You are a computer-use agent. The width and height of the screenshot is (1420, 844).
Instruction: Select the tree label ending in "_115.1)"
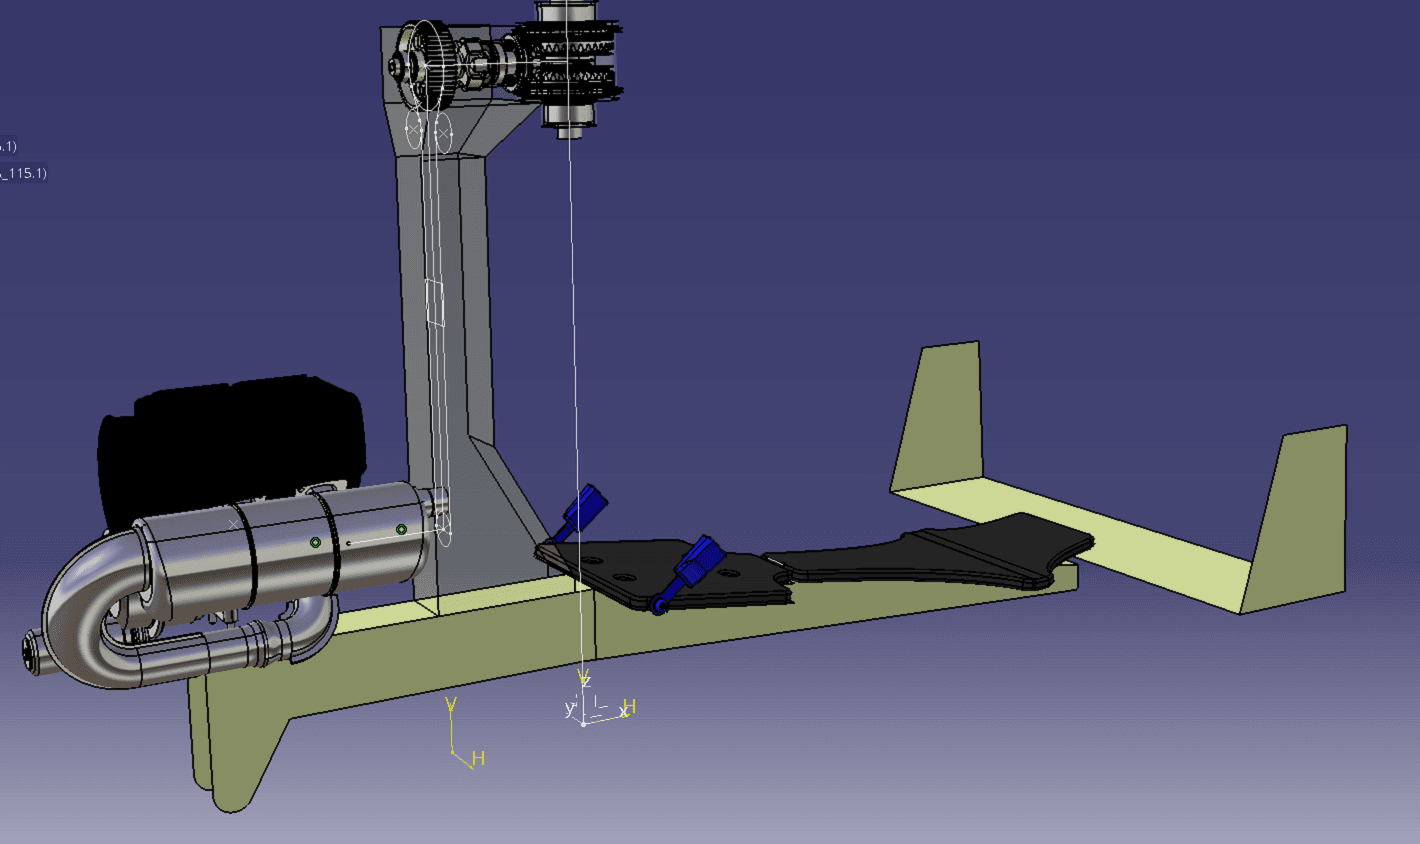pyautogui.click(x=22, y=173)
